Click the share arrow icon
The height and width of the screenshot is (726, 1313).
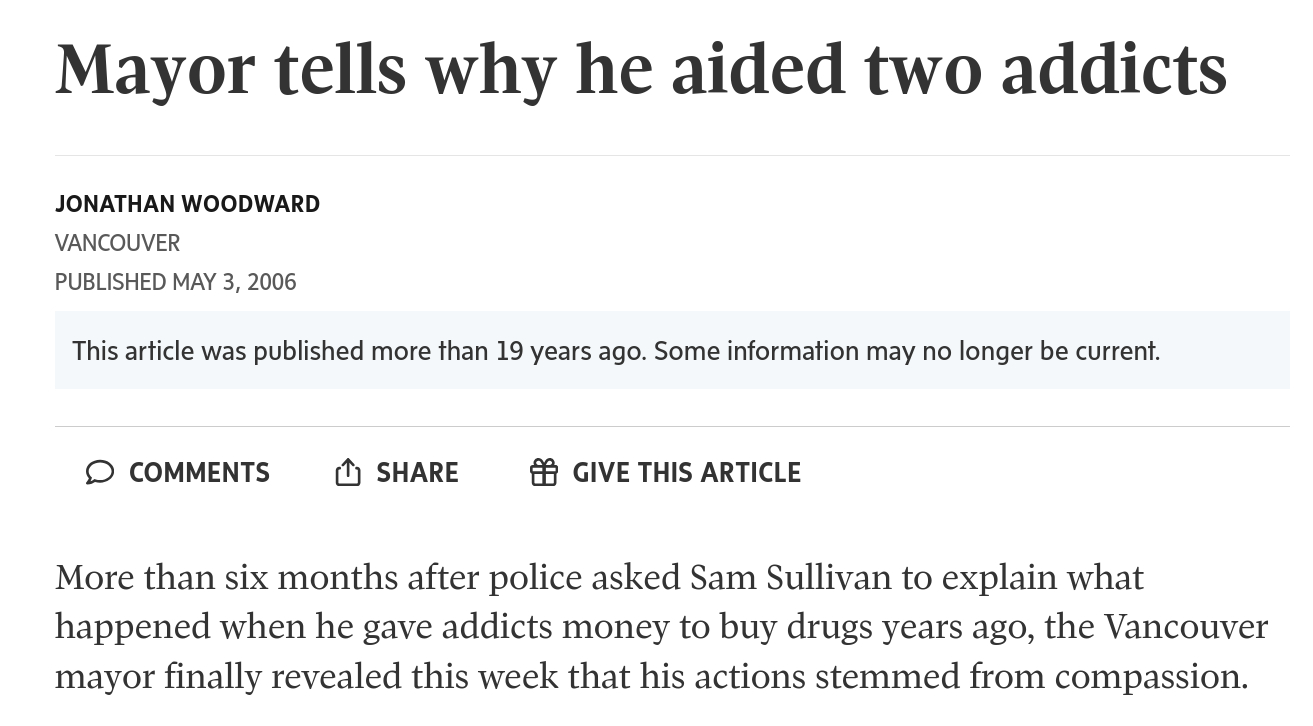tap(347, 472)
